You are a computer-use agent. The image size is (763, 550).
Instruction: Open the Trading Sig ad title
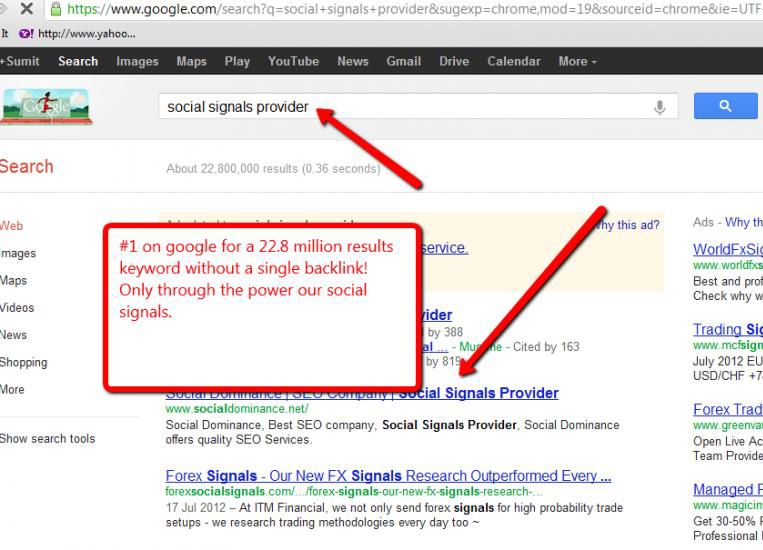click(728, 330)
